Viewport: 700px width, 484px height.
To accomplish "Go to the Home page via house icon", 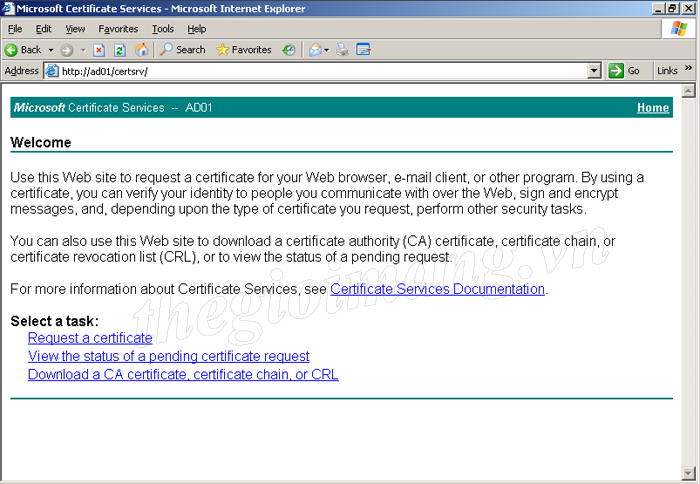I will (142, 50).
